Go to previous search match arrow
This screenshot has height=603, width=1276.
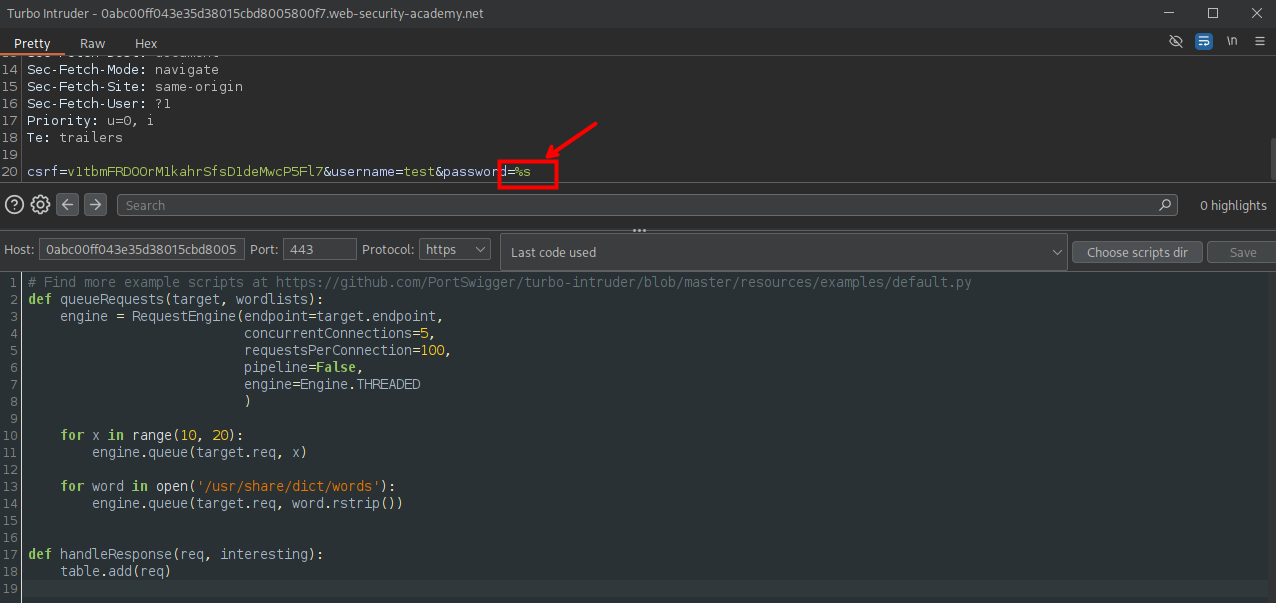pos(67,205)
